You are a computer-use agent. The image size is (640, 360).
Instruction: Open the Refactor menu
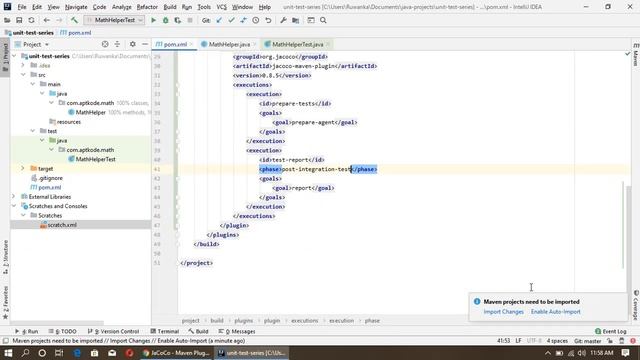pyautogui.click(x=147, y=7)
